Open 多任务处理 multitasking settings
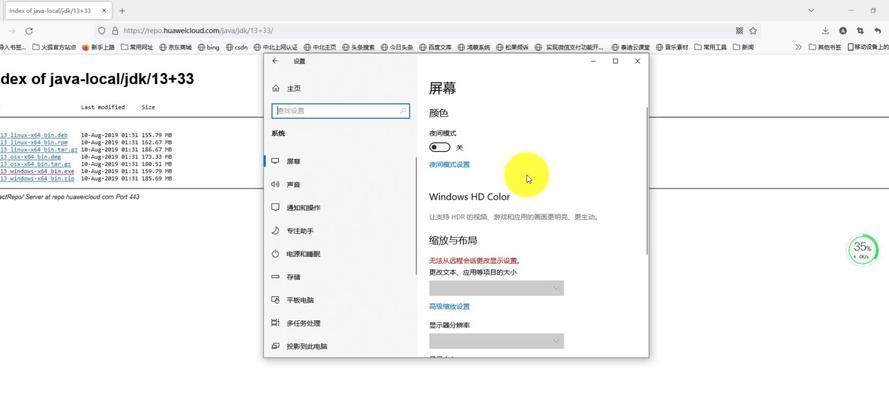Screen dimensions: 889x400 [x=340, y=323]
